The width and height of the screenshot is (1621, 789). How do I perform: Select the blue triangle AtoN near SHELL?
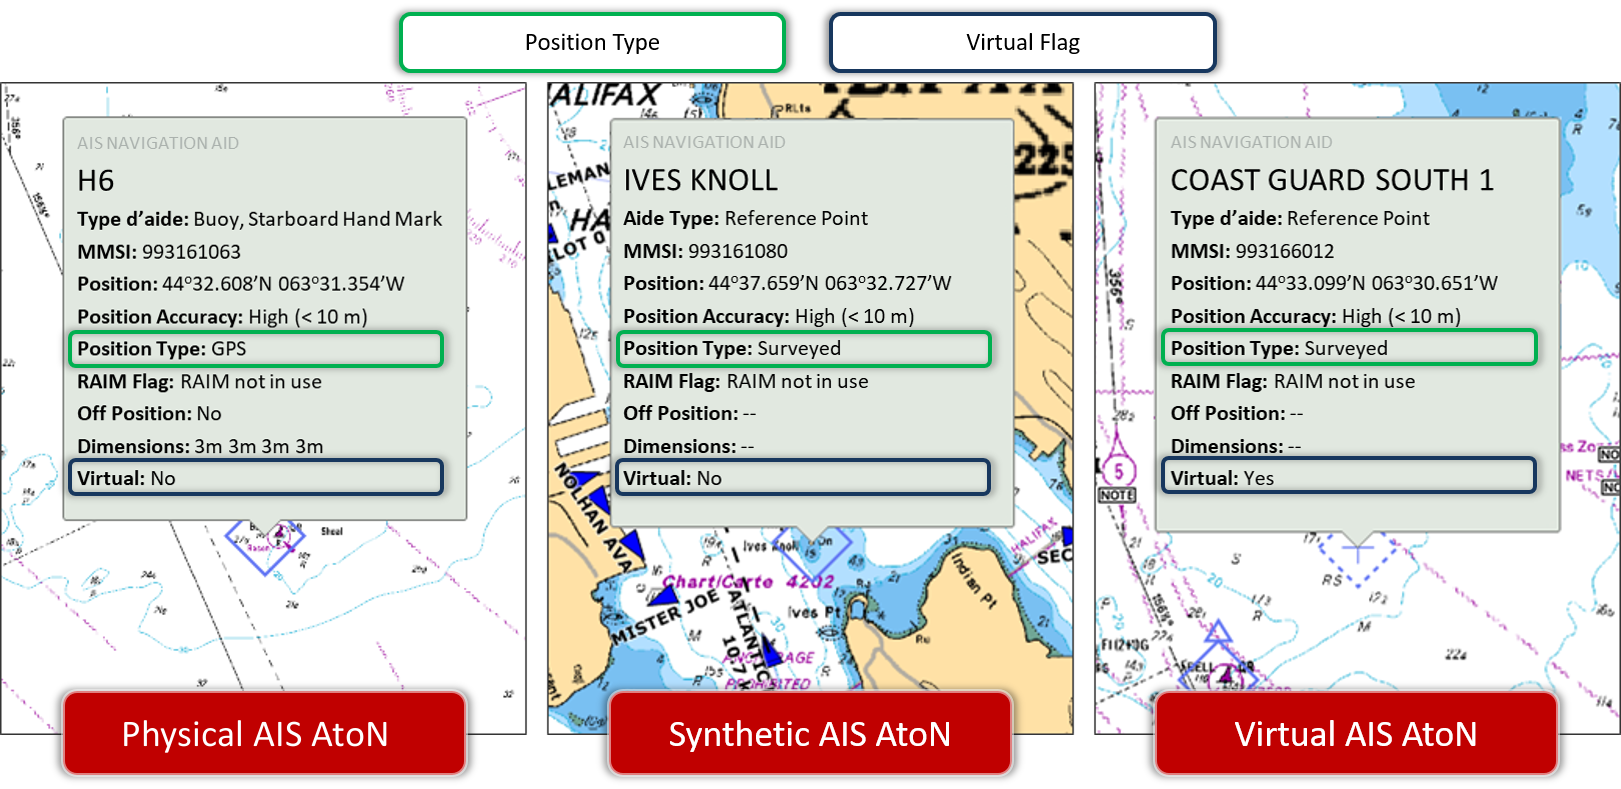click(x=1217, y=633)
